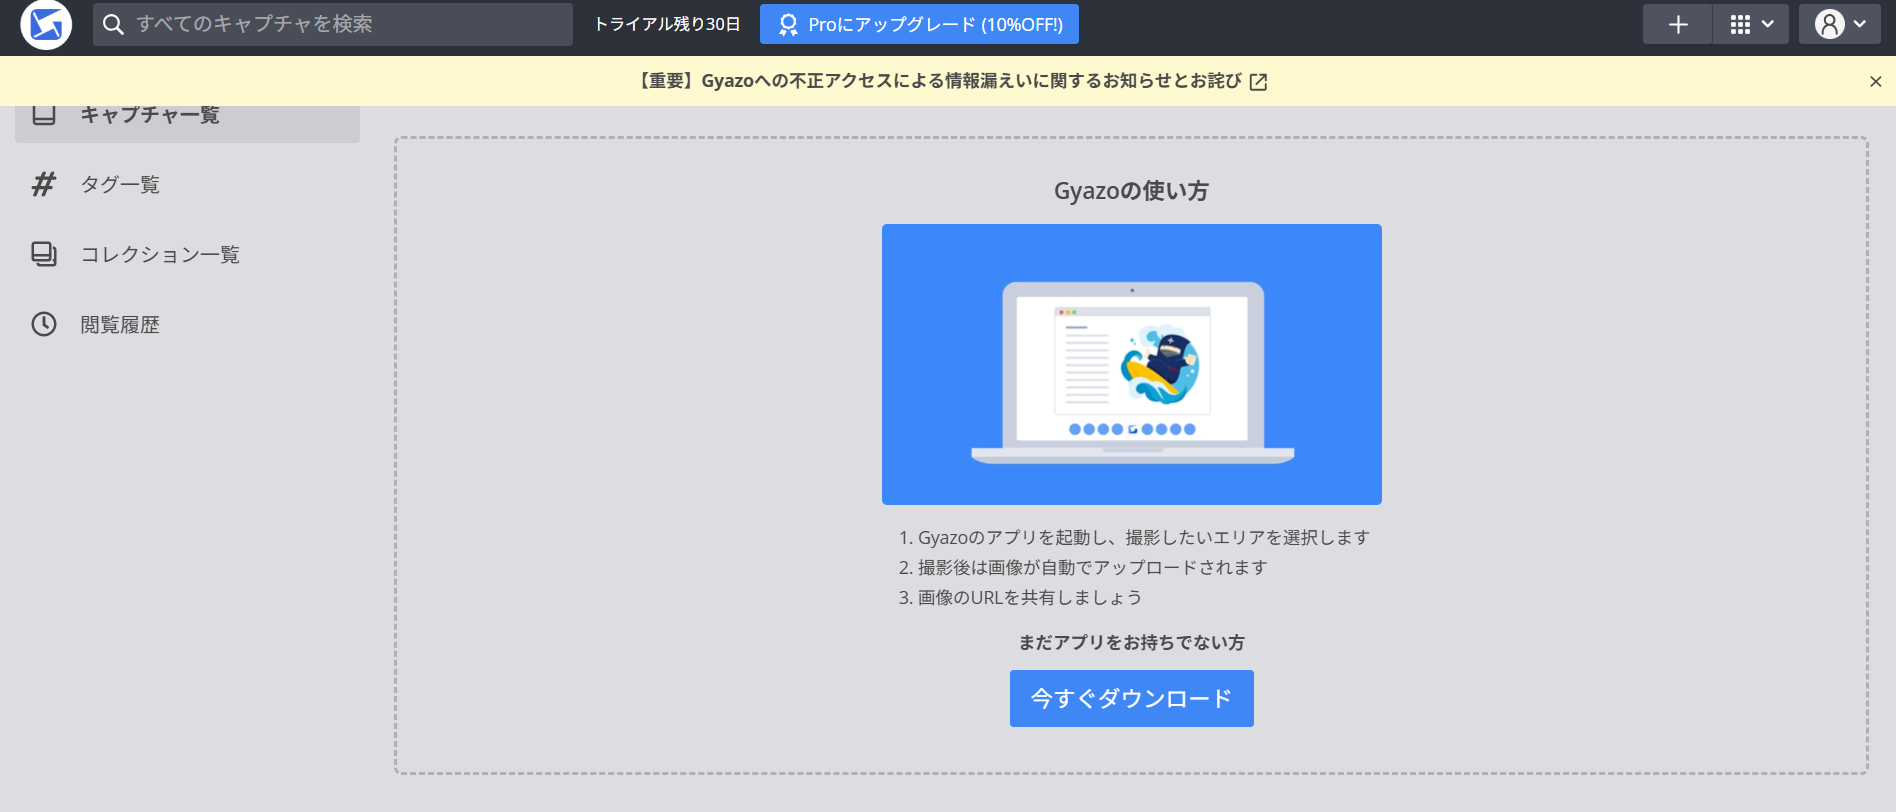This screenshot has width=1896, height=812.
Task: Focus the すべてのキャプチャを検索 search field
Action: pyautogui.click(x=333, y=24)
